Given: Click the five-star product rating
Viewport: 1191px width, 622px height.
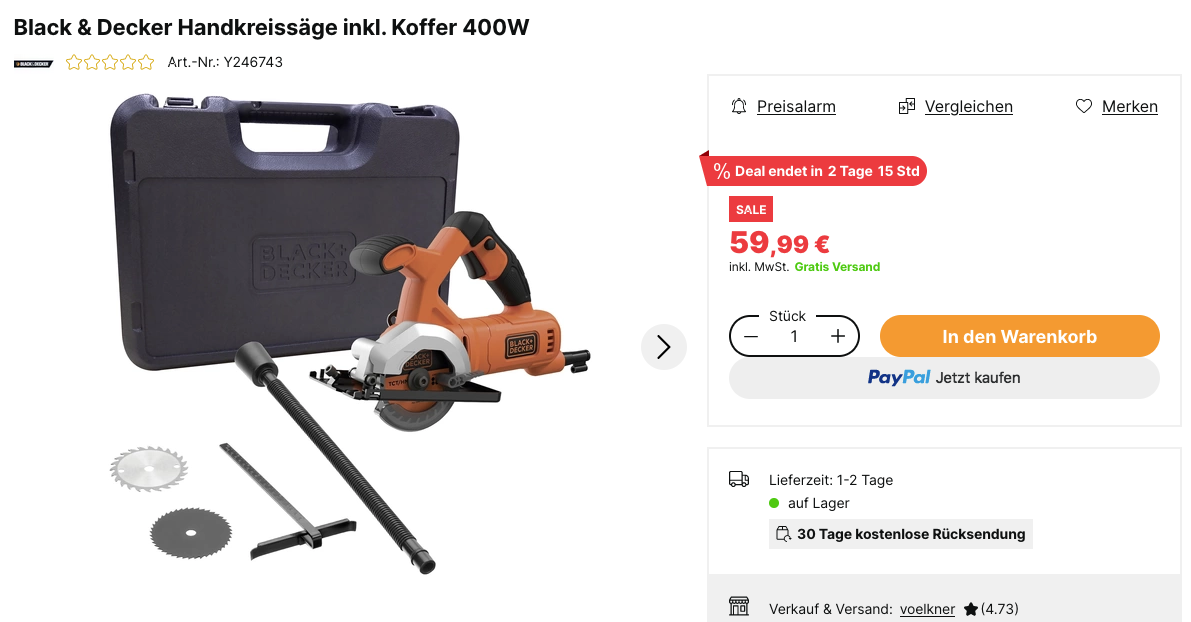Looking at the screenshot, I should click(x=110, y=62).
